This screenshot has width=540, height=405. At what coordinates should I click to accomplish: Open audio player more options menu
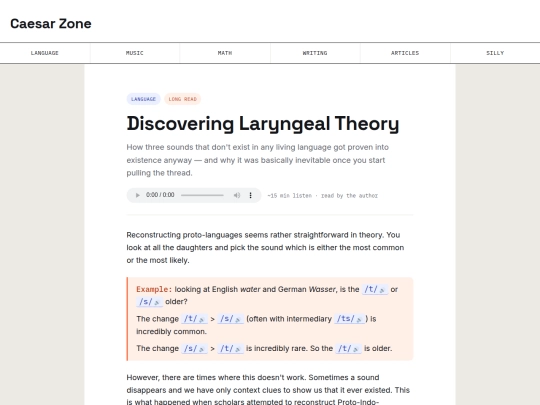[250, 195]
